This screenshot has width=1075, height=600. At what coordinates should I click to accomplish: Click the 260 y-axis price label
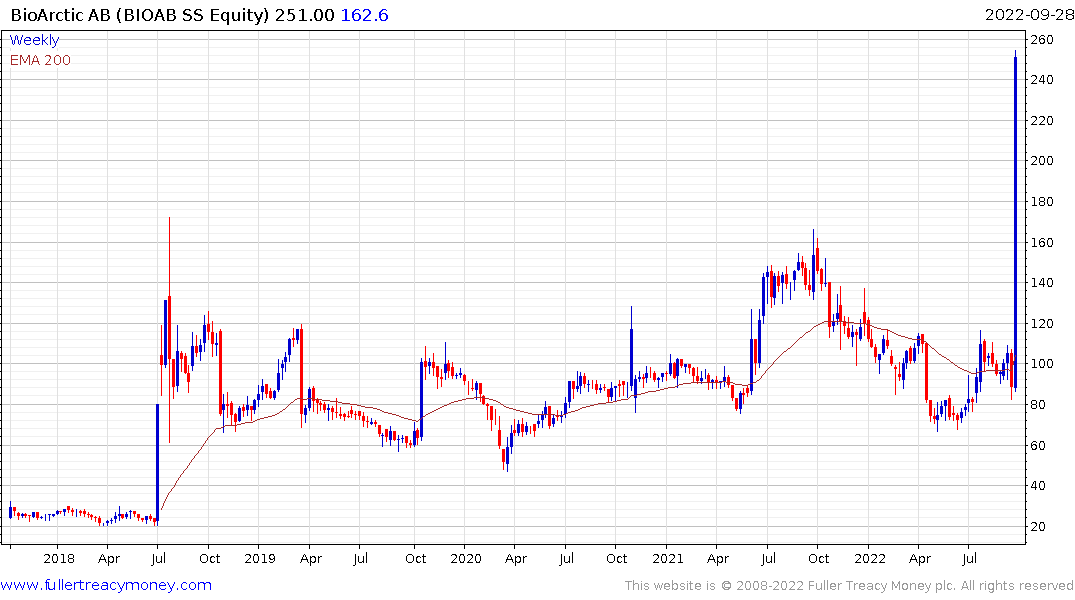[x=1042, y=40]
